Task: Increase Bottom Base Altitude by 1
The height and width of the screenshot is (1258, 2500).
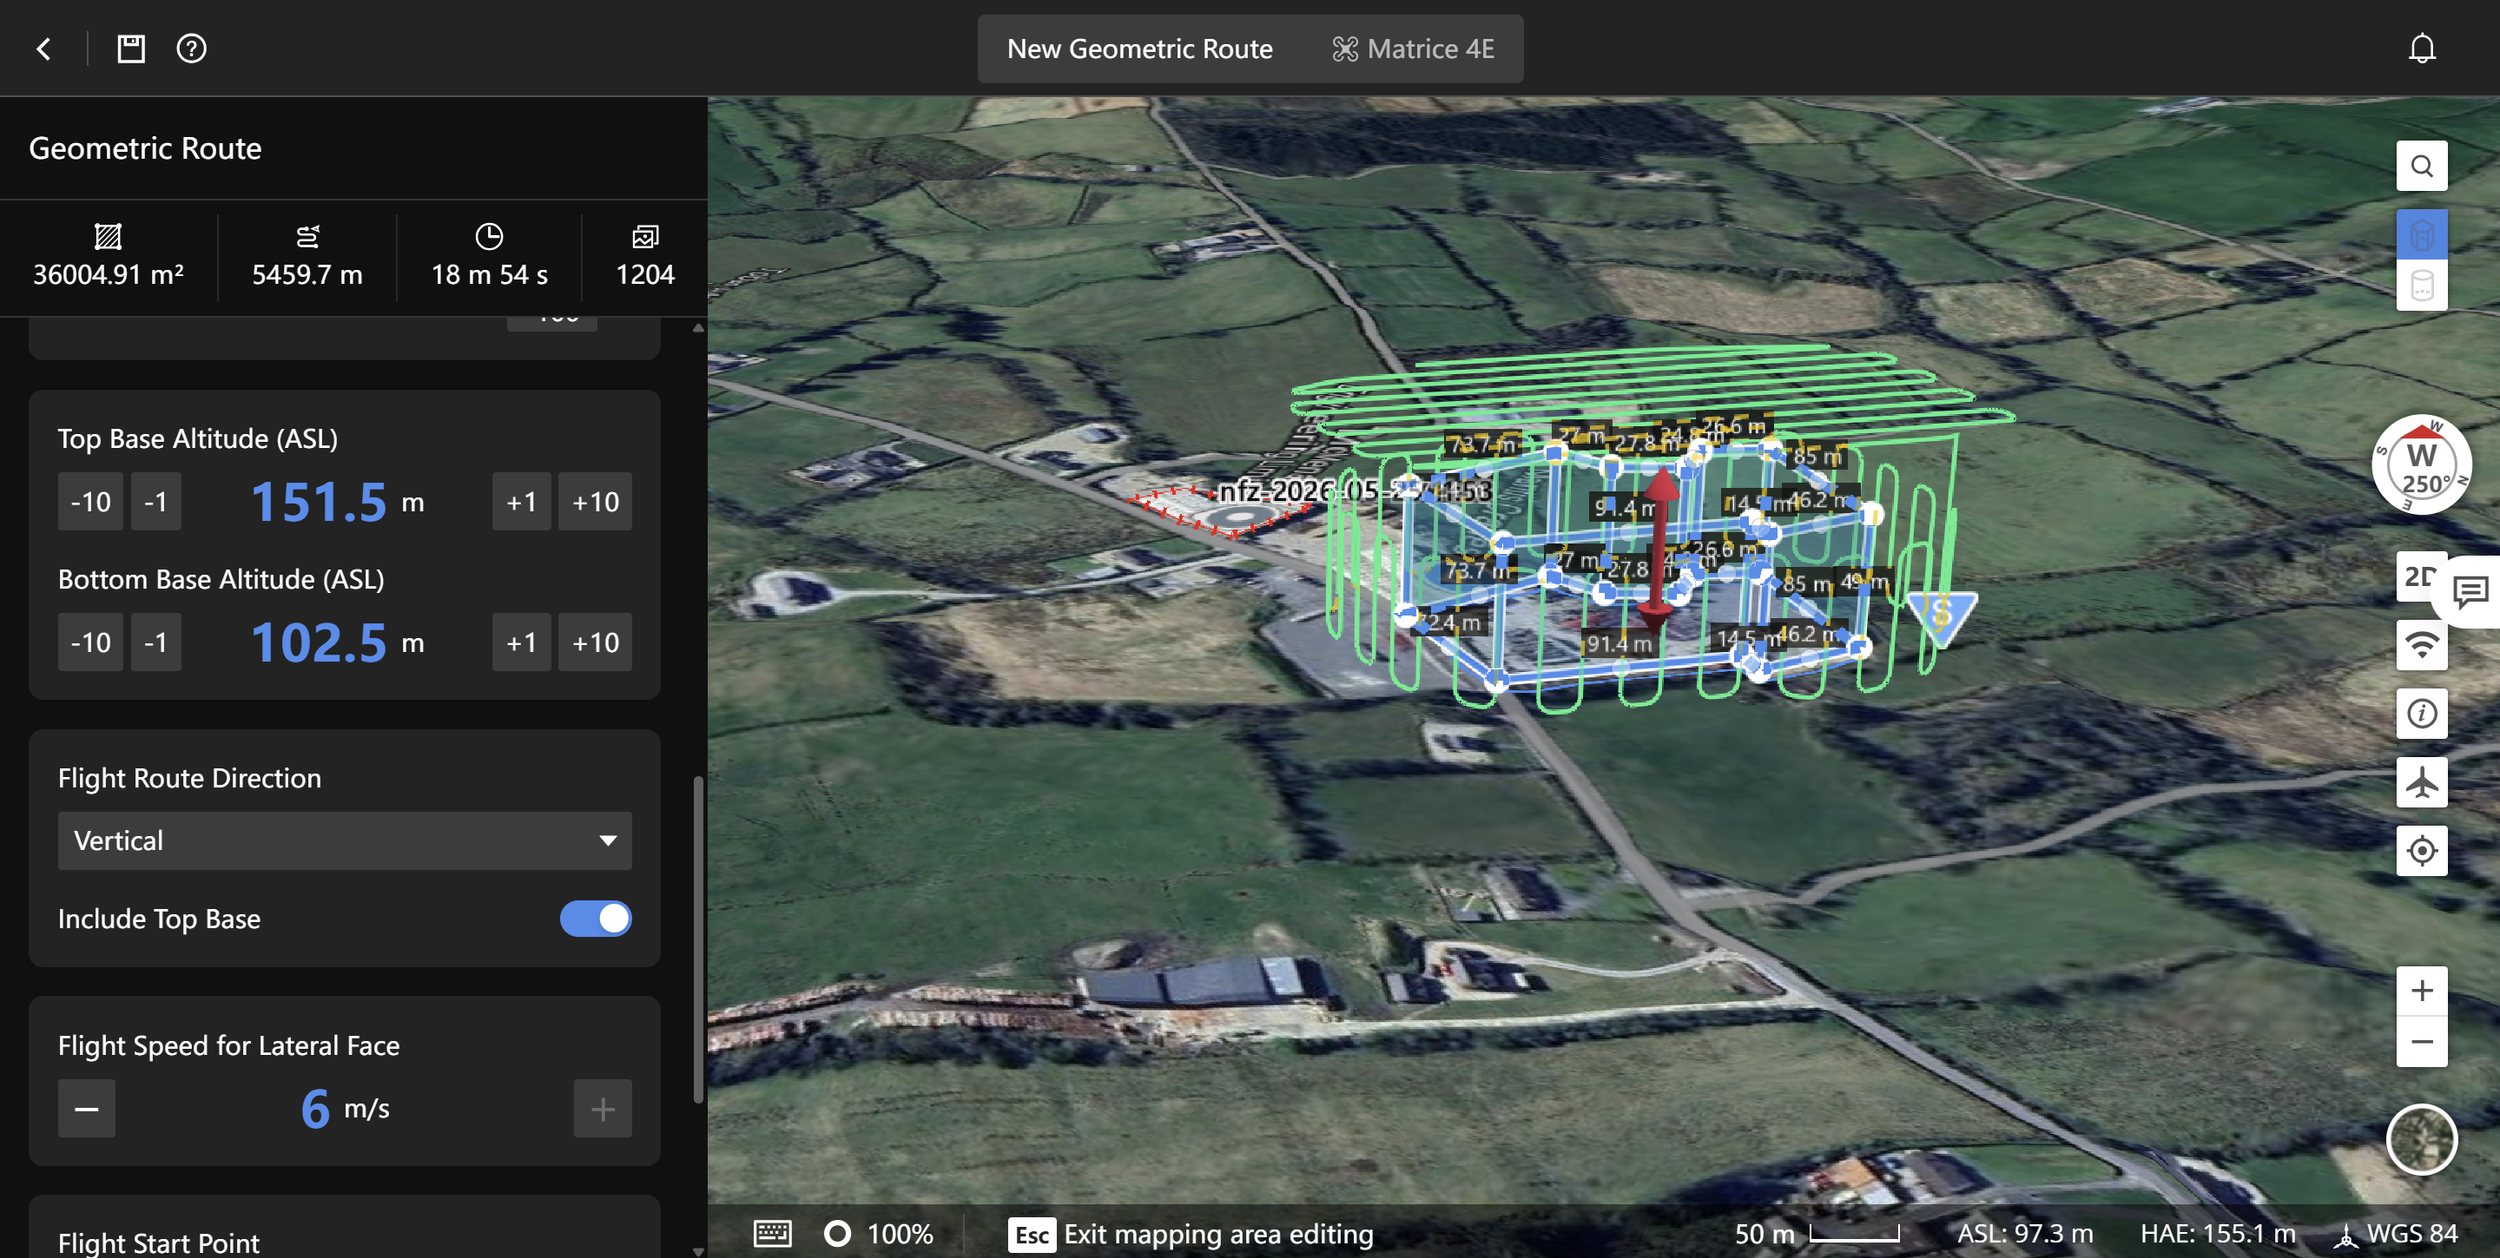Action: pos(521,642)
